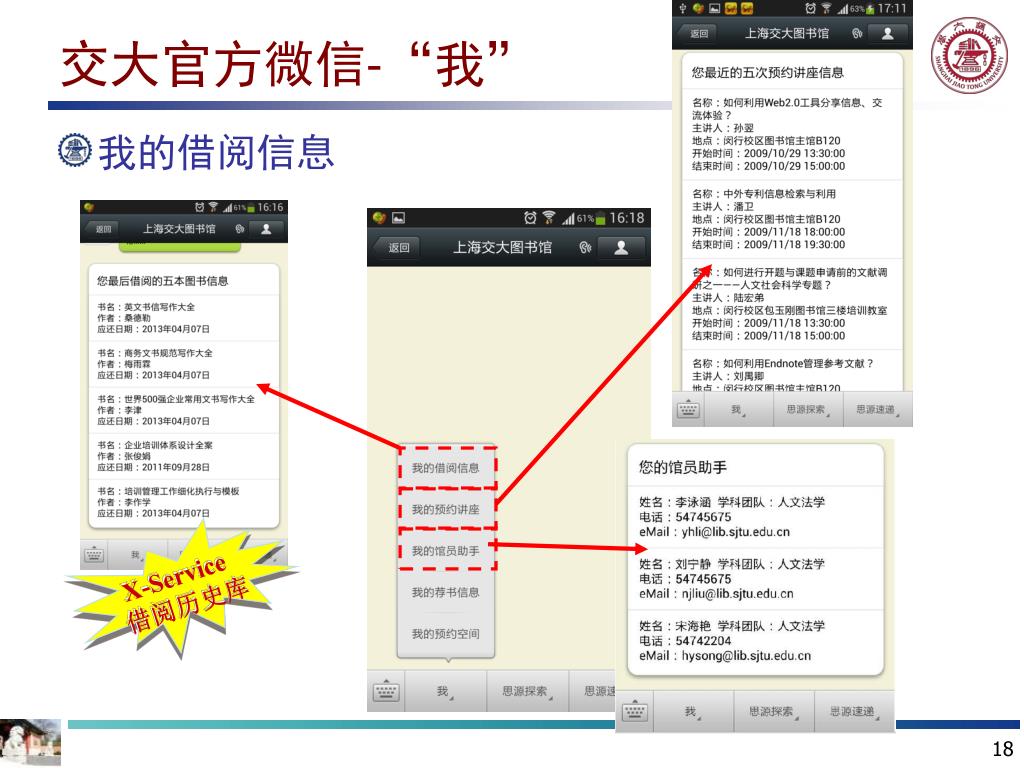The width and height of the screenshot is (1024, 768).
Task: Open 我 menu below 您的馆员助手 panel
Action: click(x=692, y=711)
